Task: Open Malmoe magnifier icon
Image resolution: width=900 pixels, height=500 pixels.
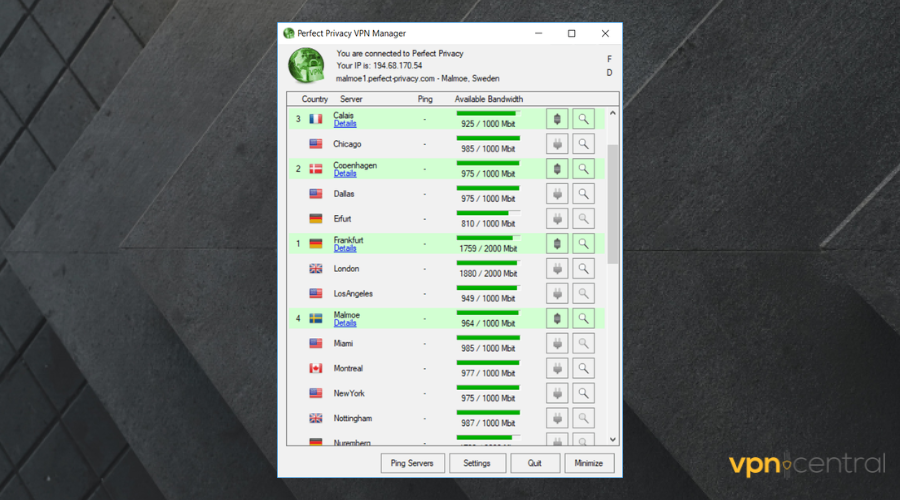Action: (x=583, y=319)
